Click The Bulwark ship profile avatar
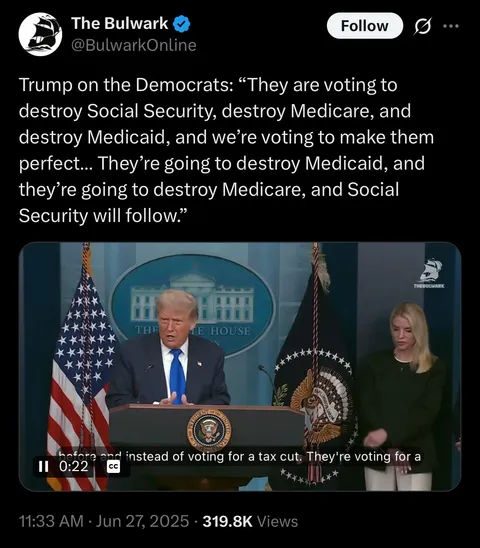 pos(40,34)
